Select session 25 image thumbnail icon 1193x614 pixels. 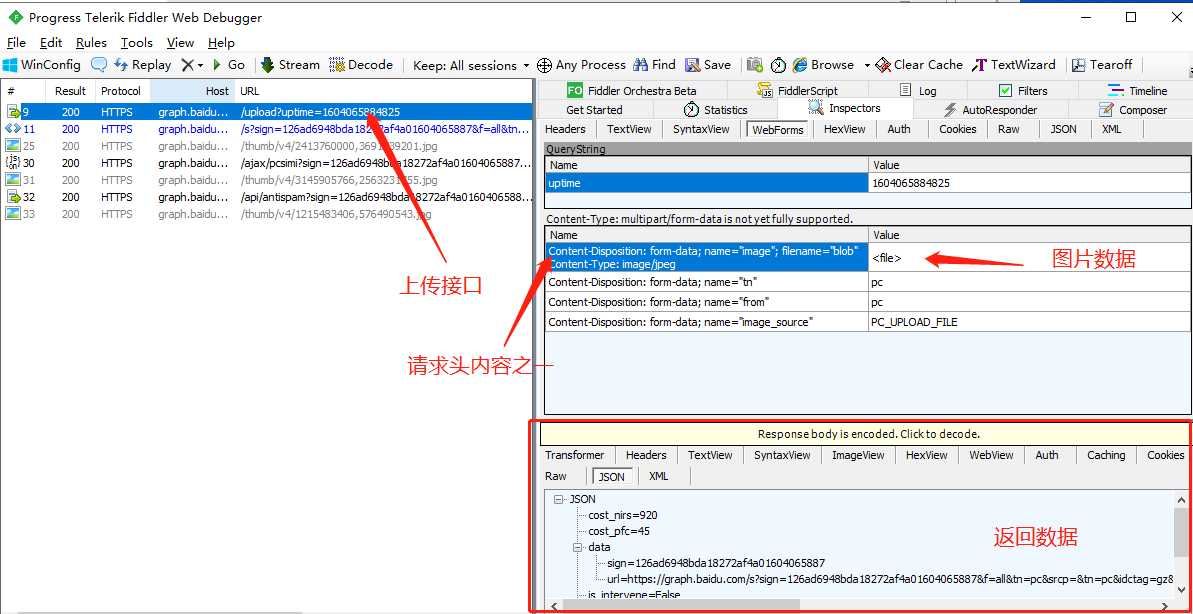[13, 146]
